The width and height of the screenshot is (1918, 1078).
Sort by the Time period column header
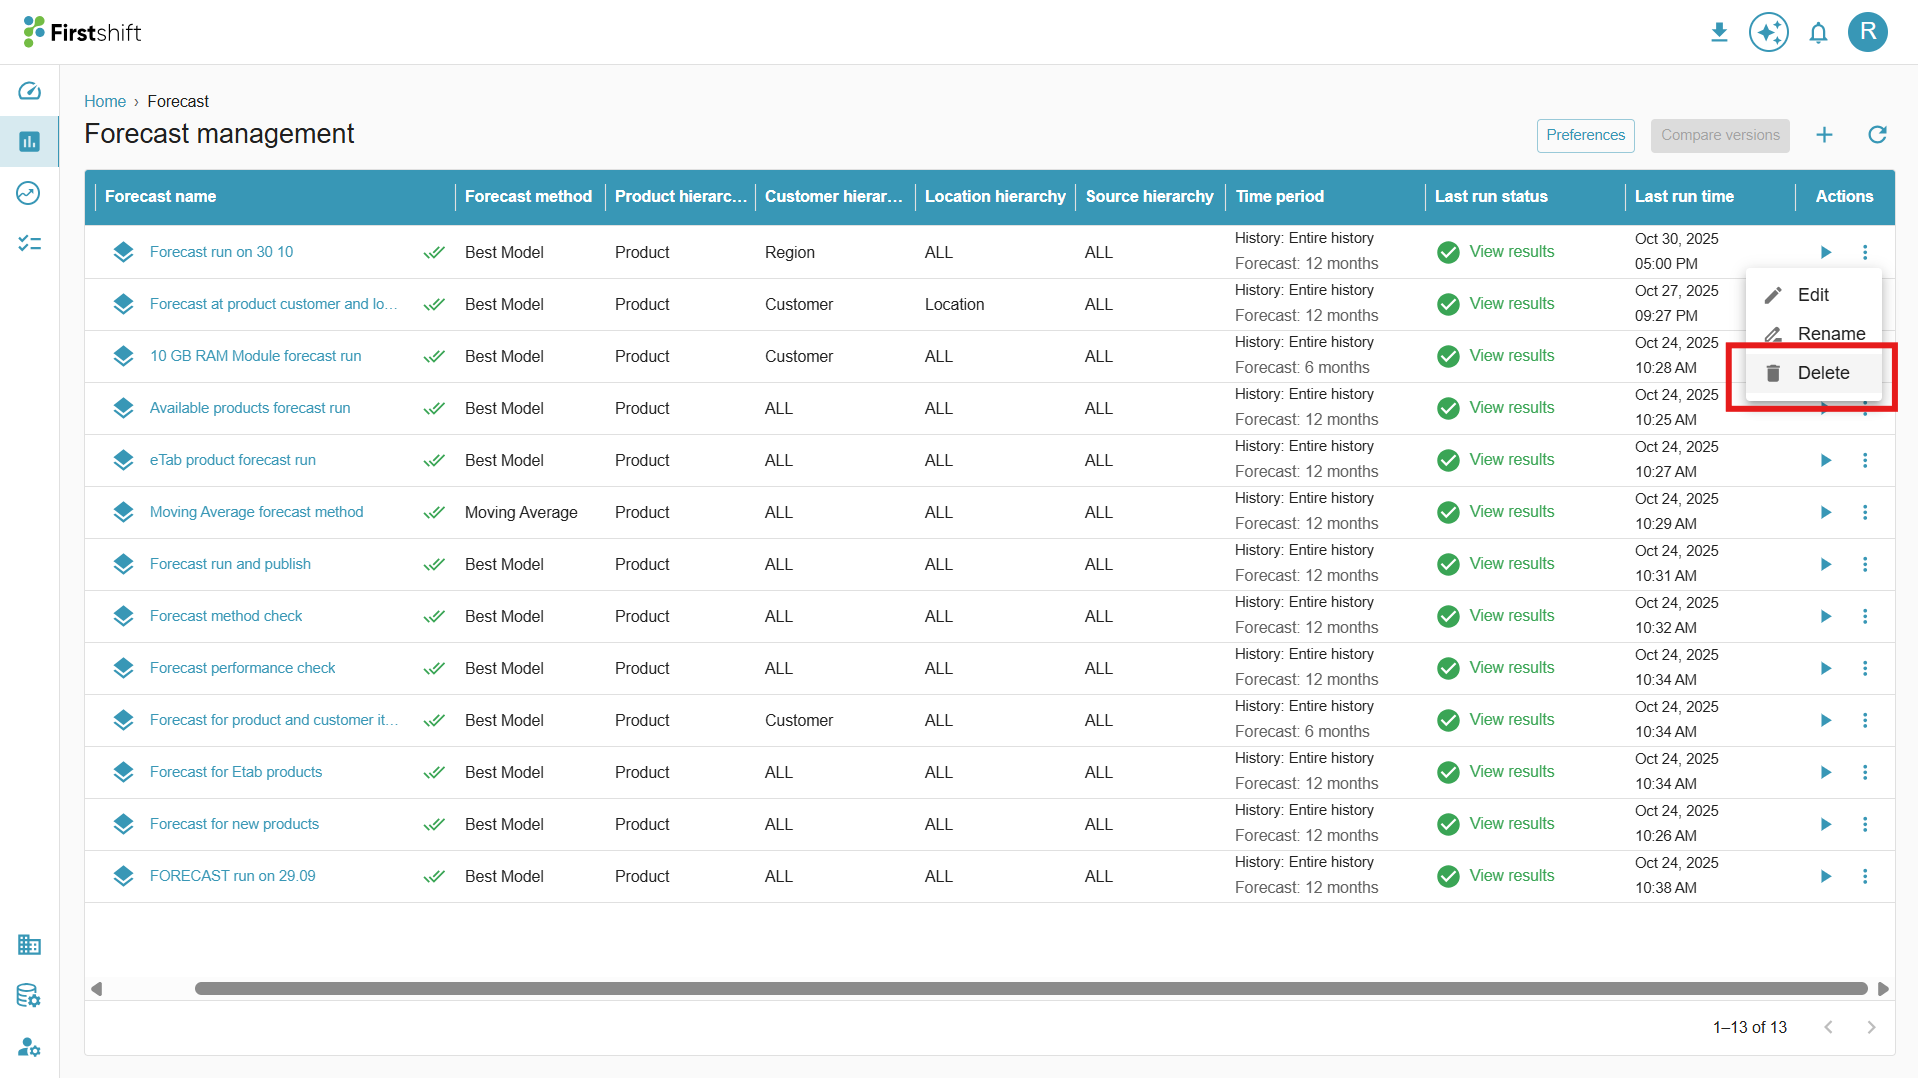point(1279,197)
